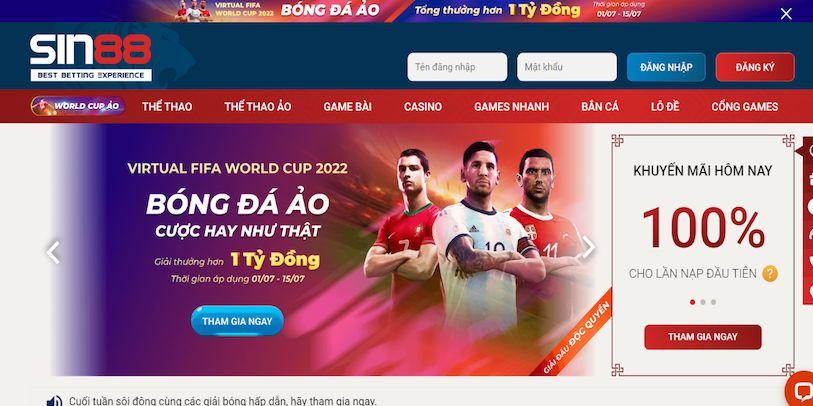Open the live chat bubble icon
This screenshot has height=406, width=813.
coord(800,391)
